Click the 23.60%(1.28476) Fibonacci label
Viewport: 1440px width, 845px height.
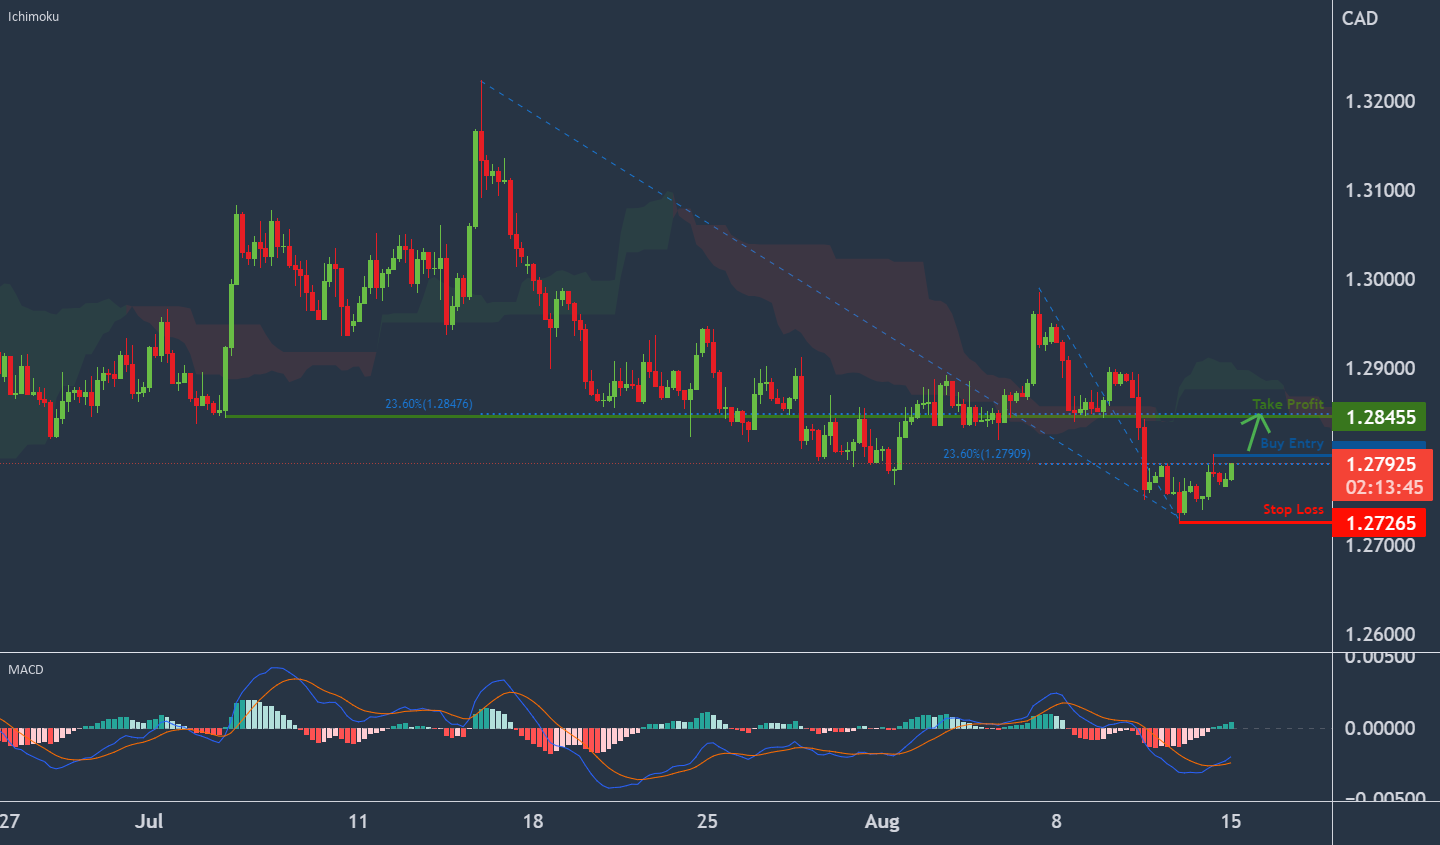(x=428, y=404)
